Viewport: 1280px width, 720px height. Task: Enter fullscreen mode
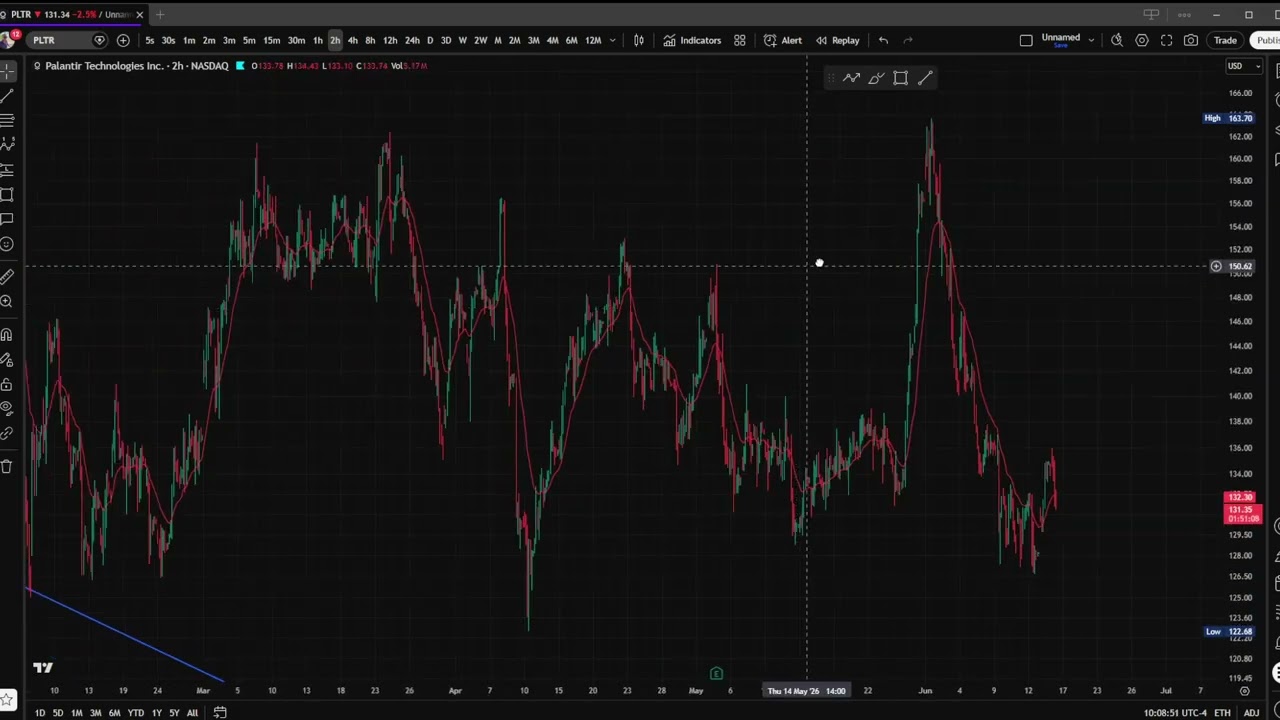coord(1166,40)
